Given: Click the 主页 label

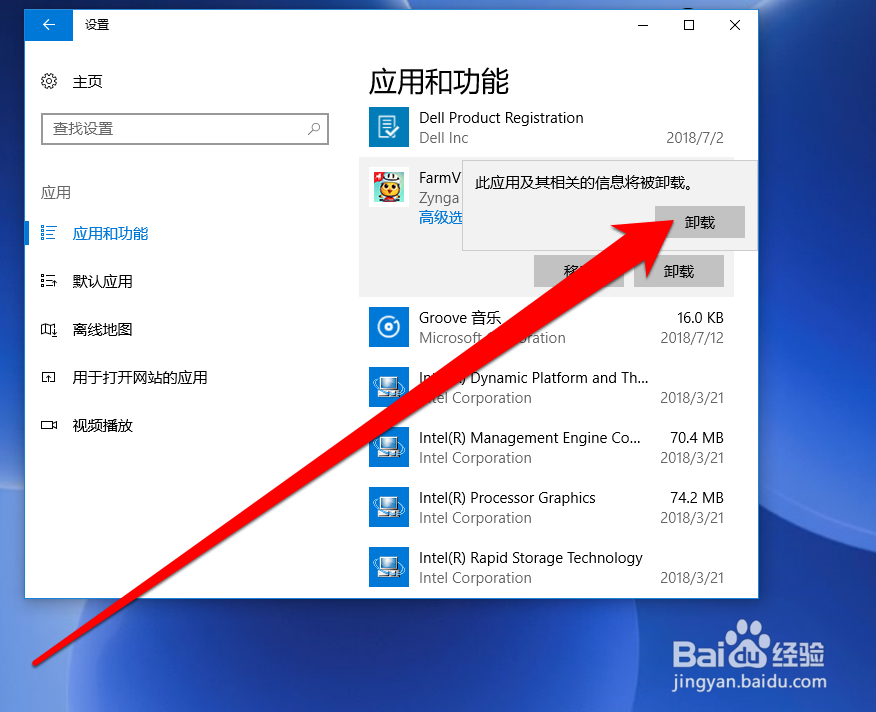Looking at the screenshot, I should [88, 82].
